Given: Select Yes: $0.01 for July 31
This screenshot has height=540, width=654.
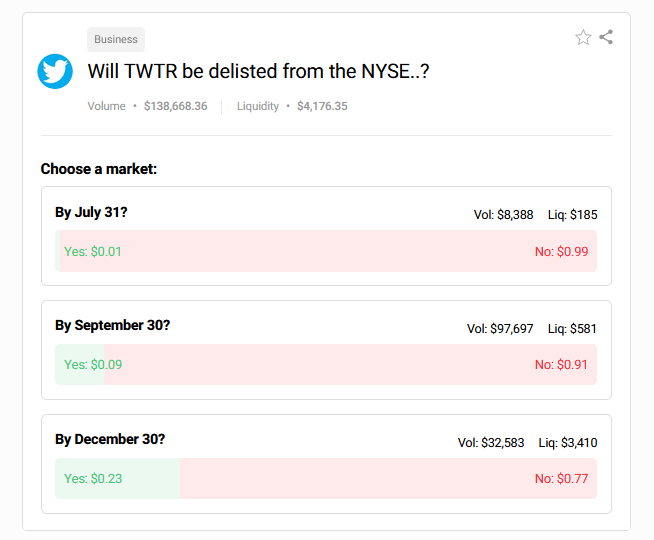Looking at the screenshot, I should 93,251.
